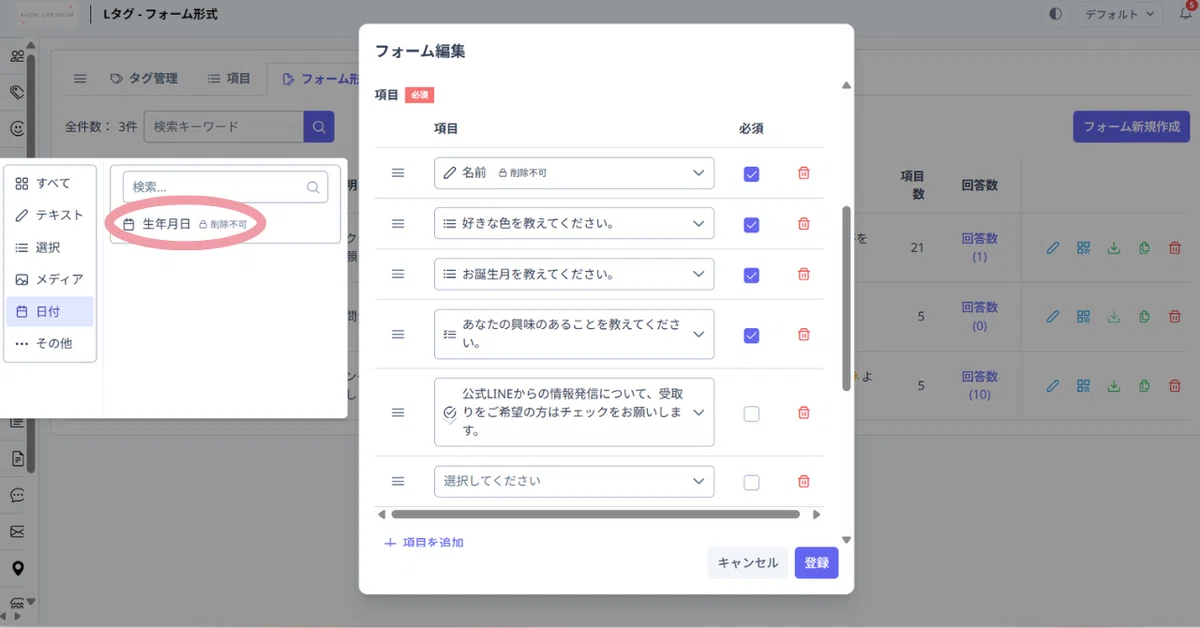Uncheck required for 好きな色を教えてください
The image size is (1200, 628).
click(752, 225)
